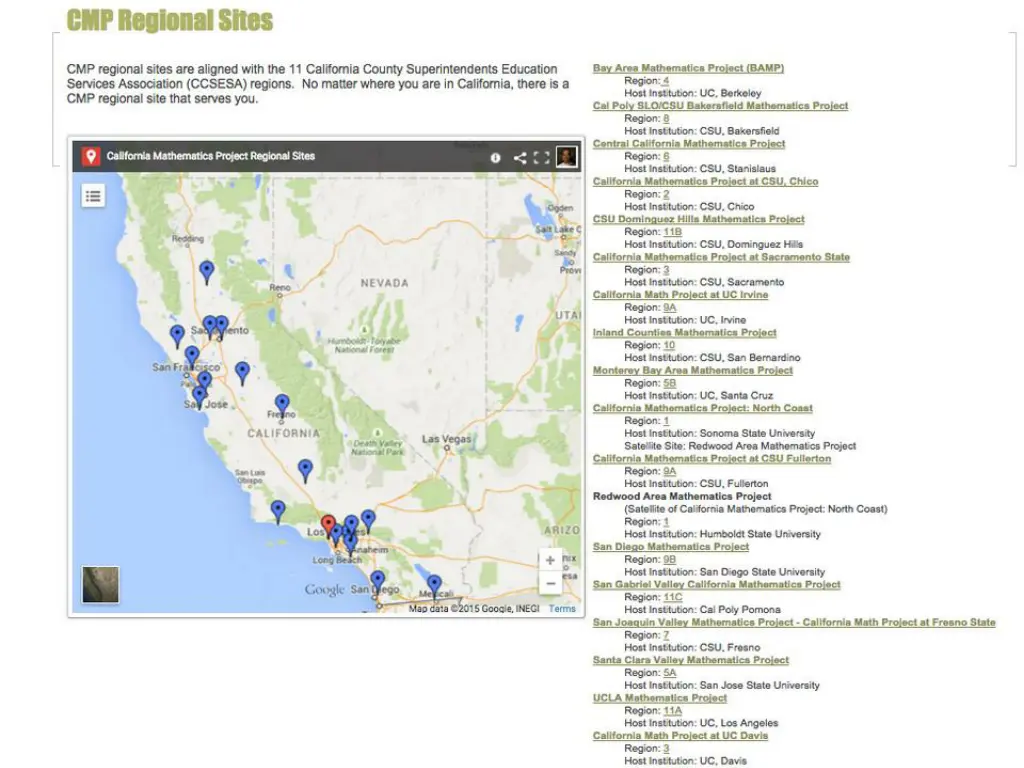Image resolution: width=1024 pixels, height=768 pixels.
Task: Click the Redwood Area Mathematics Project heading text
Action: pyautogui.click(x=682, y=497)
